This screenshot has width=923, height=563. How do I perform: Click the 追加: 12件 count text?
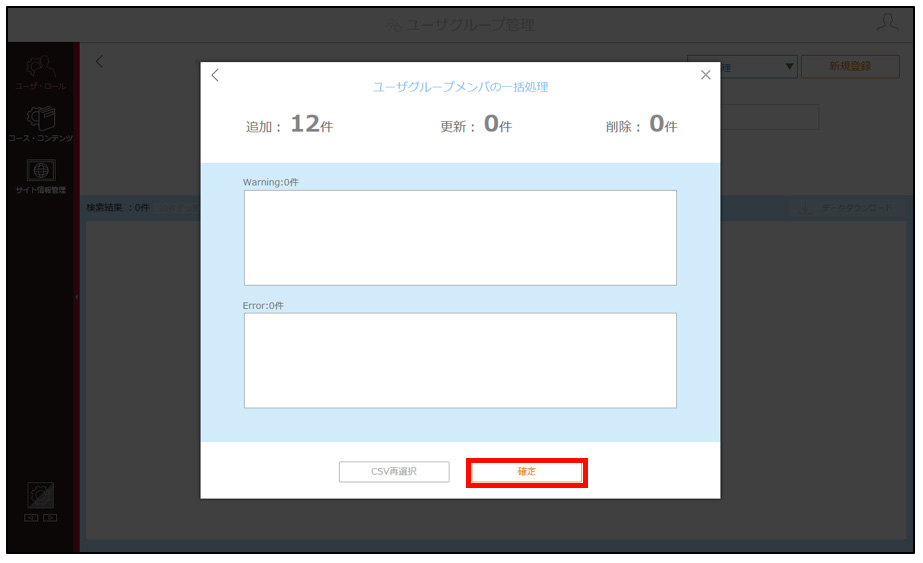pyautogui.click(x=289, y=124)
